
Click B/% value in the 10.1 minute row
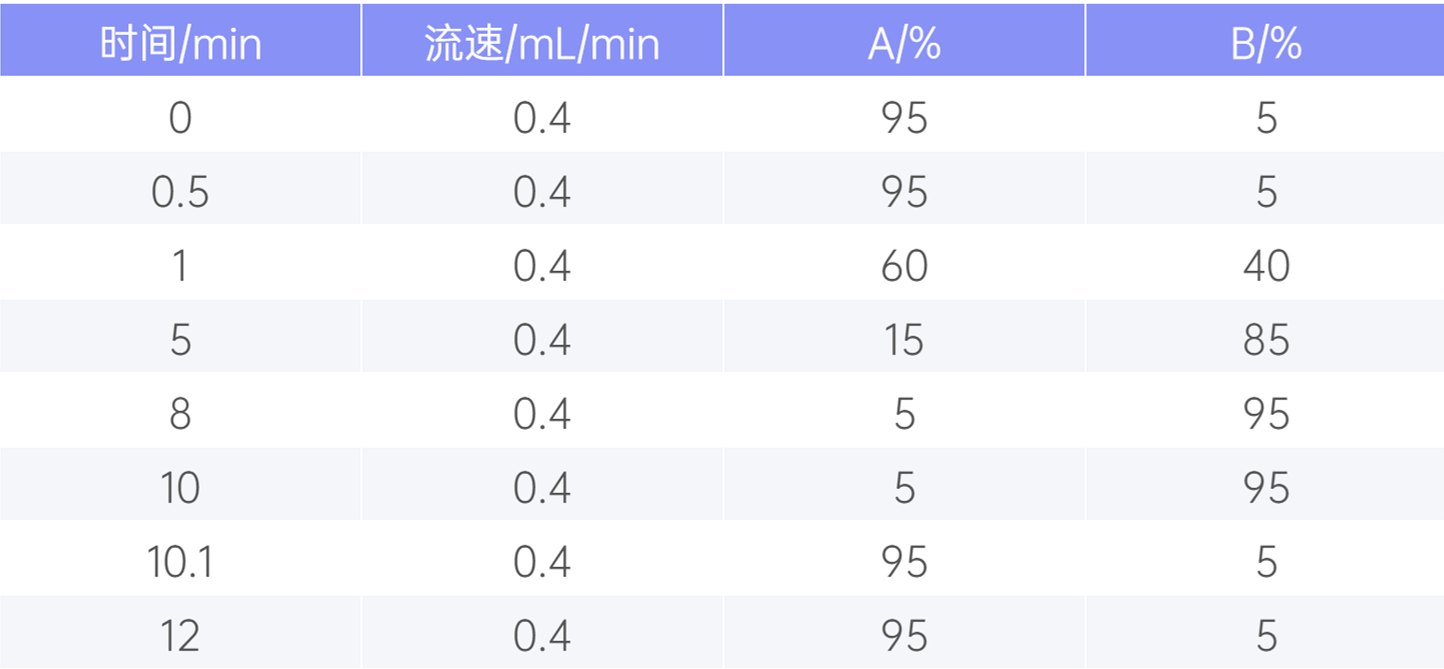point(1266,562)
